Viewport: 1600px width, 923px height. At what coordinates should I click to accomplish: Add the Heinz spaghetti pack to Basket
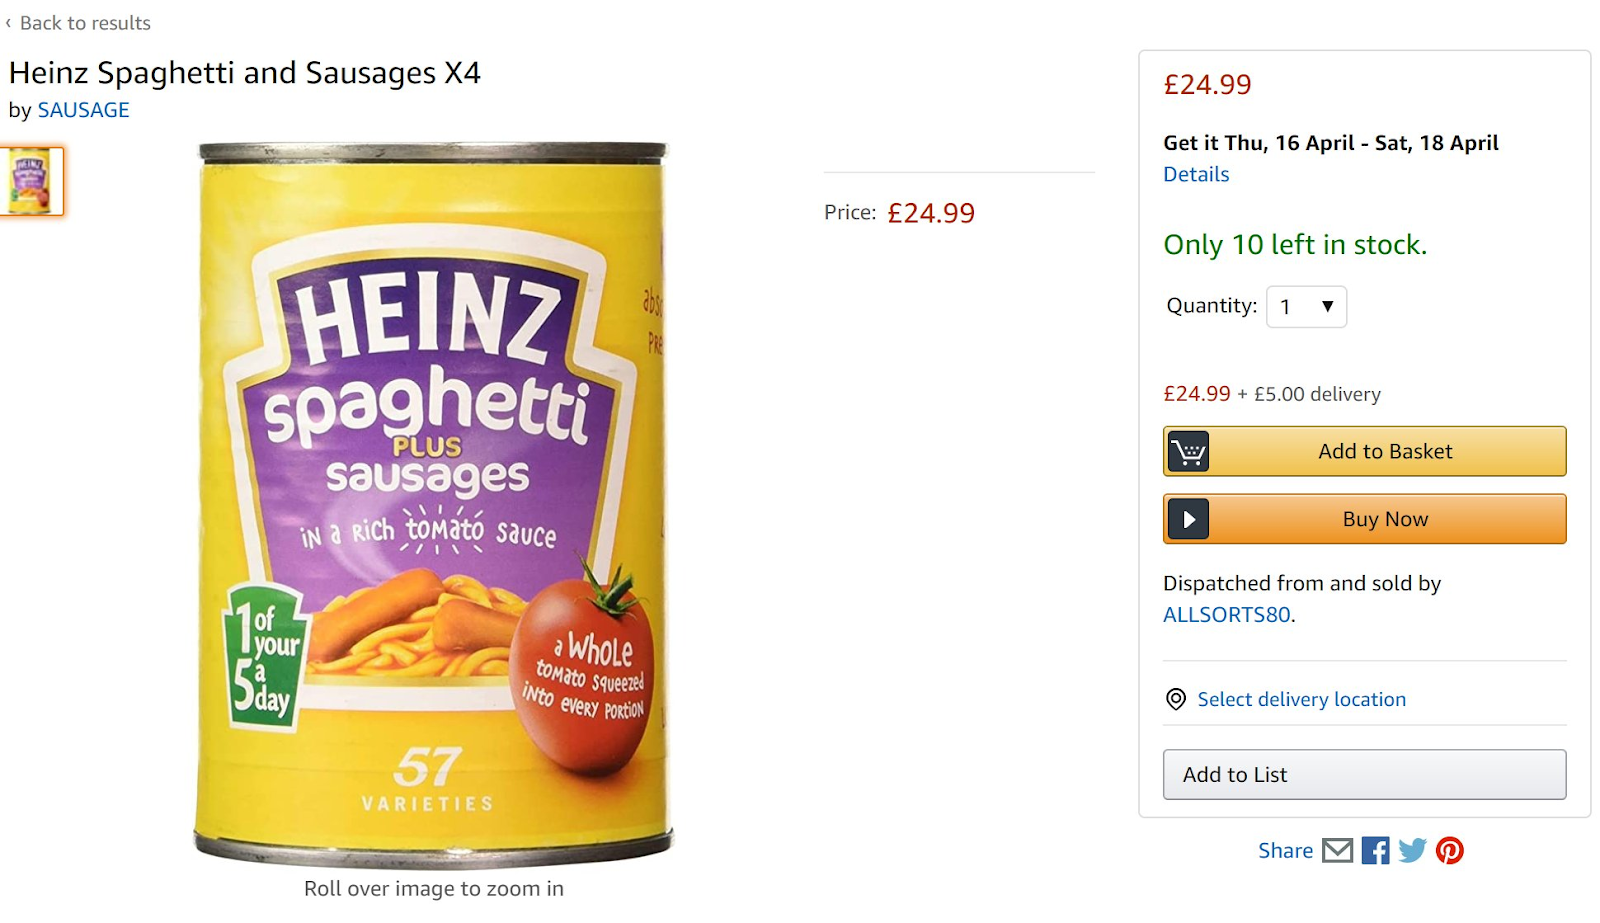pyautogui.click(x=1385, y=451)
